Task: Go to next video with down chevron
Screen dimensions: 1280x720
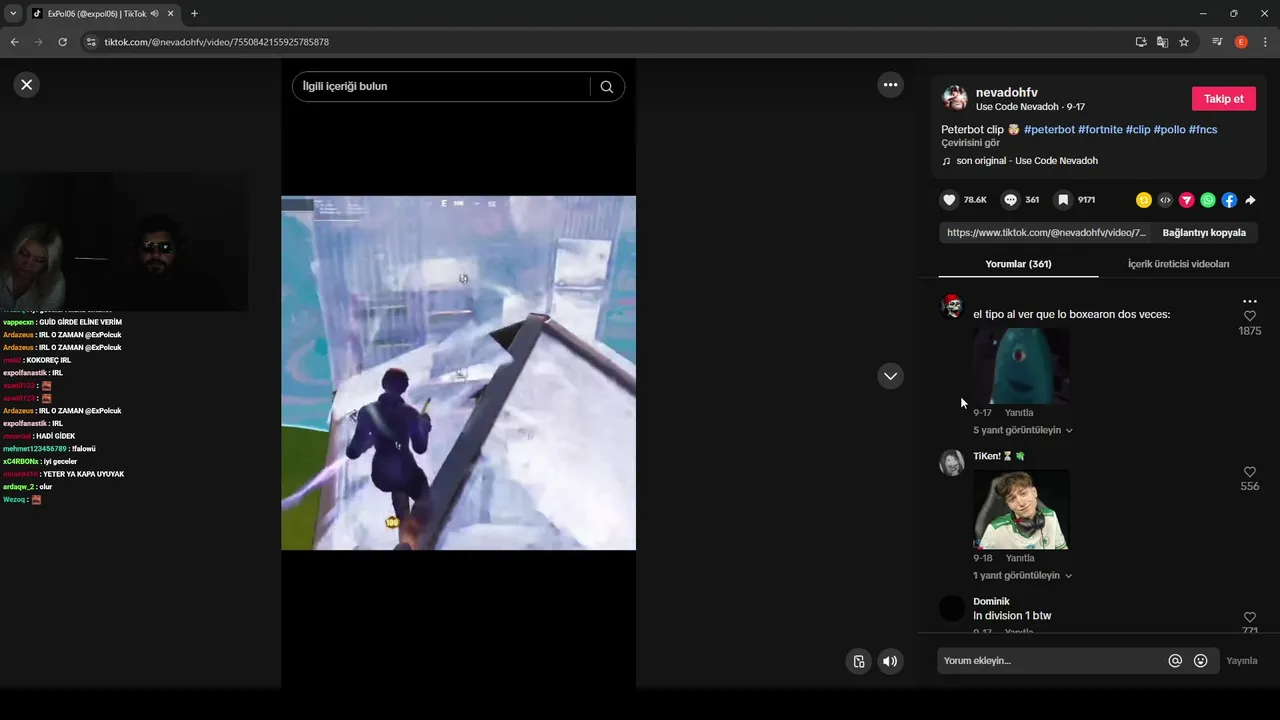Action: 890,376
